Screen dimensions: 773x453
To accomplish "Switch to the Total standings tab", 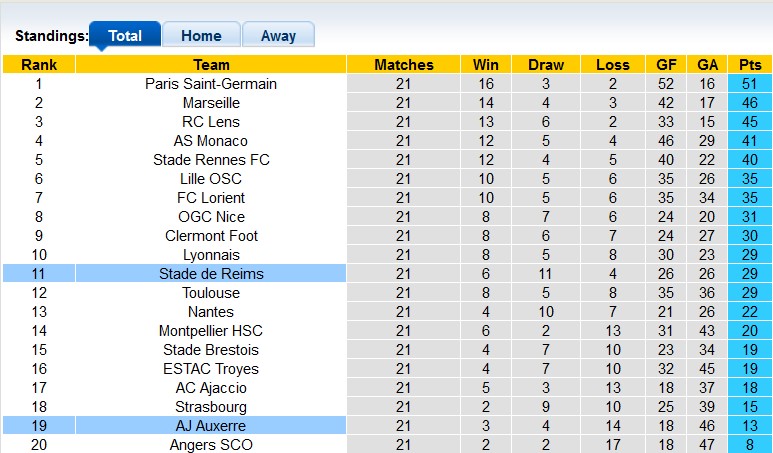I will (124, 35).
